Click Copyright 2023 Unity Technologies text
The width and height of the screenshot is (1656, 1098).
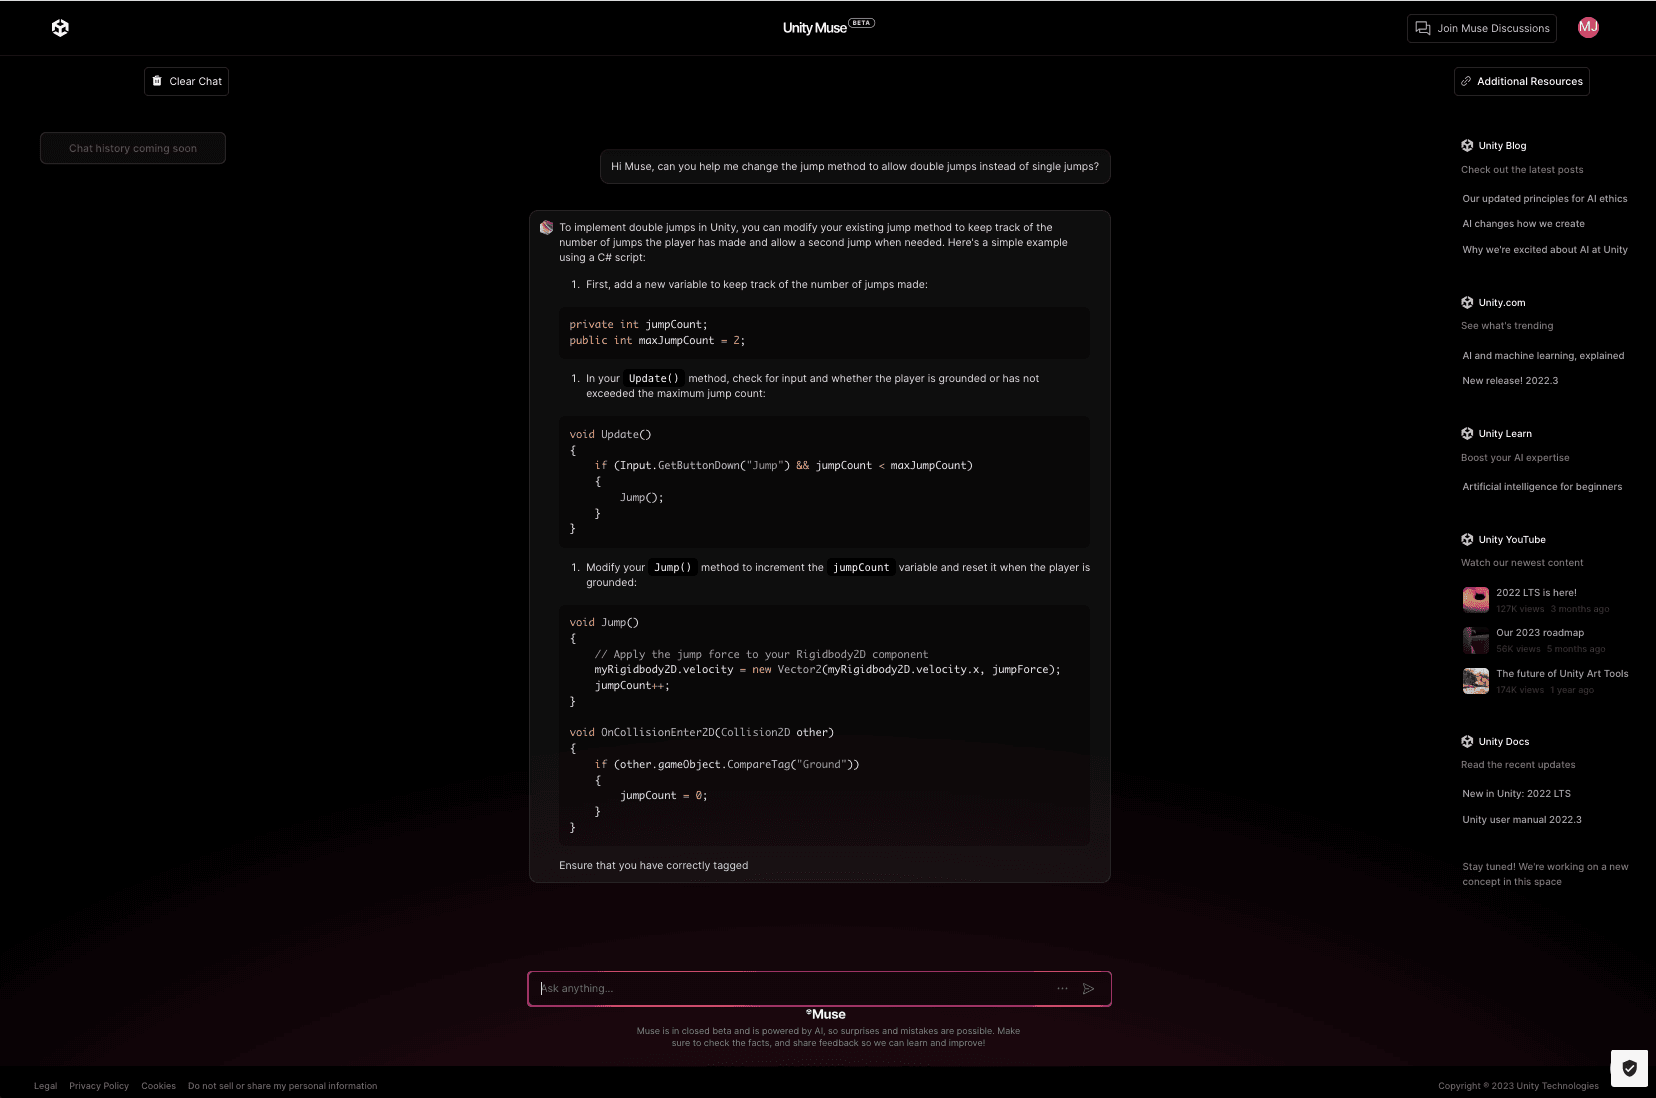[1518, 1086]
